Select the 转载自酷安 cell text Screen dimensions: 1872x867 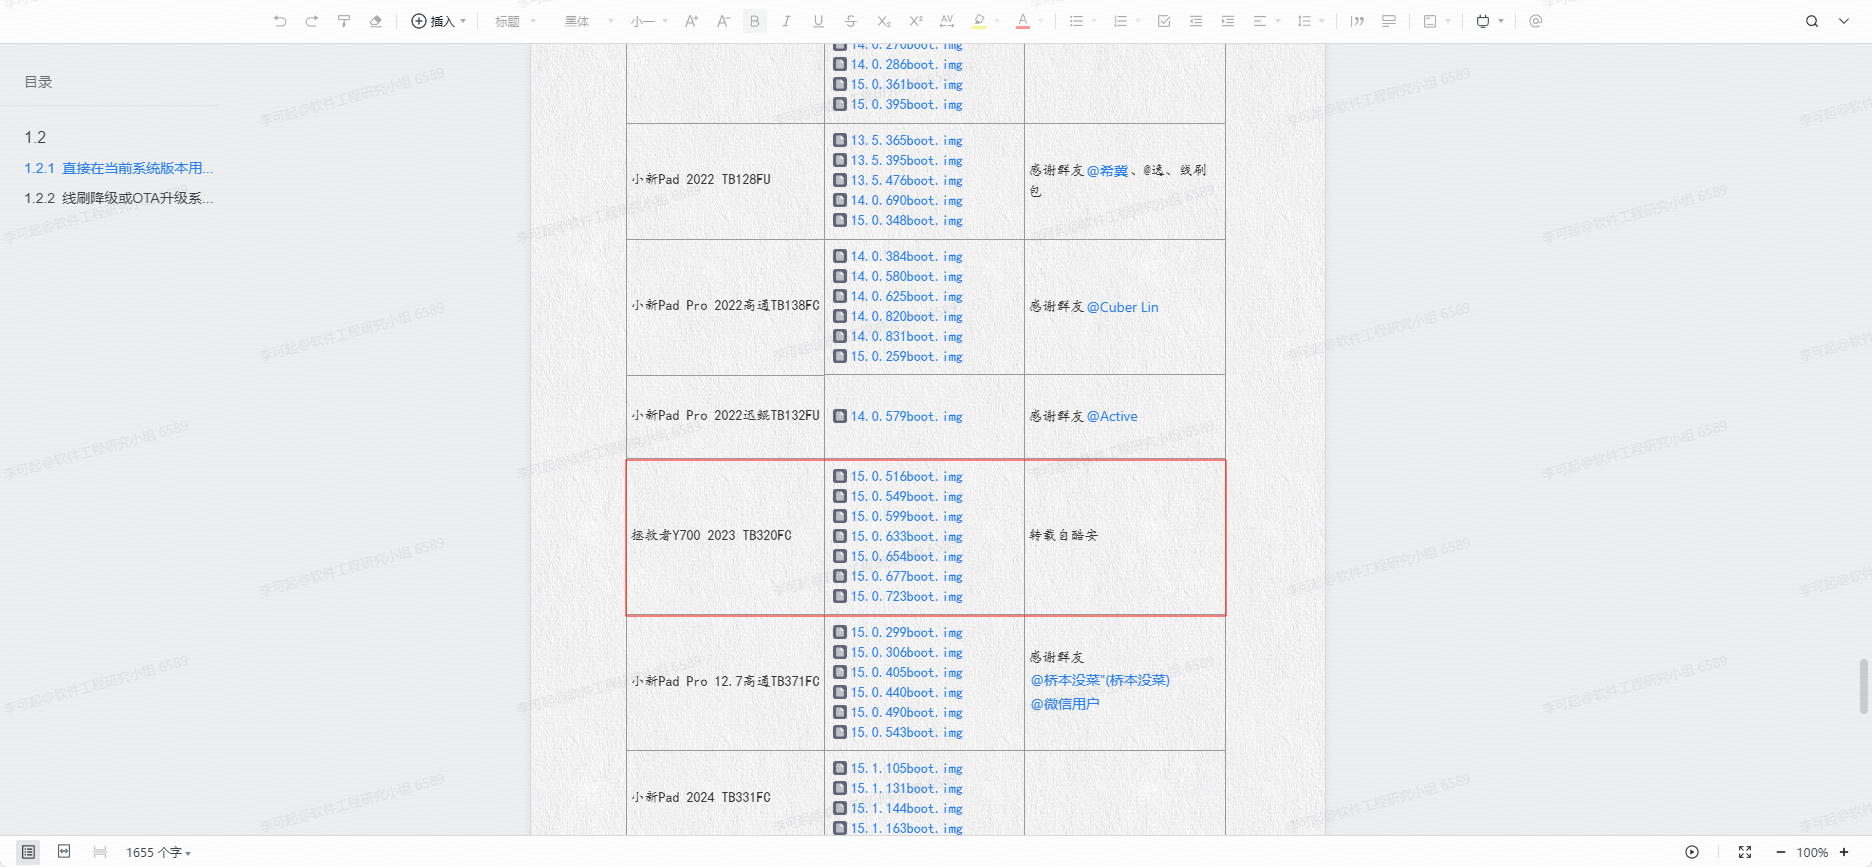[1064, 536]
